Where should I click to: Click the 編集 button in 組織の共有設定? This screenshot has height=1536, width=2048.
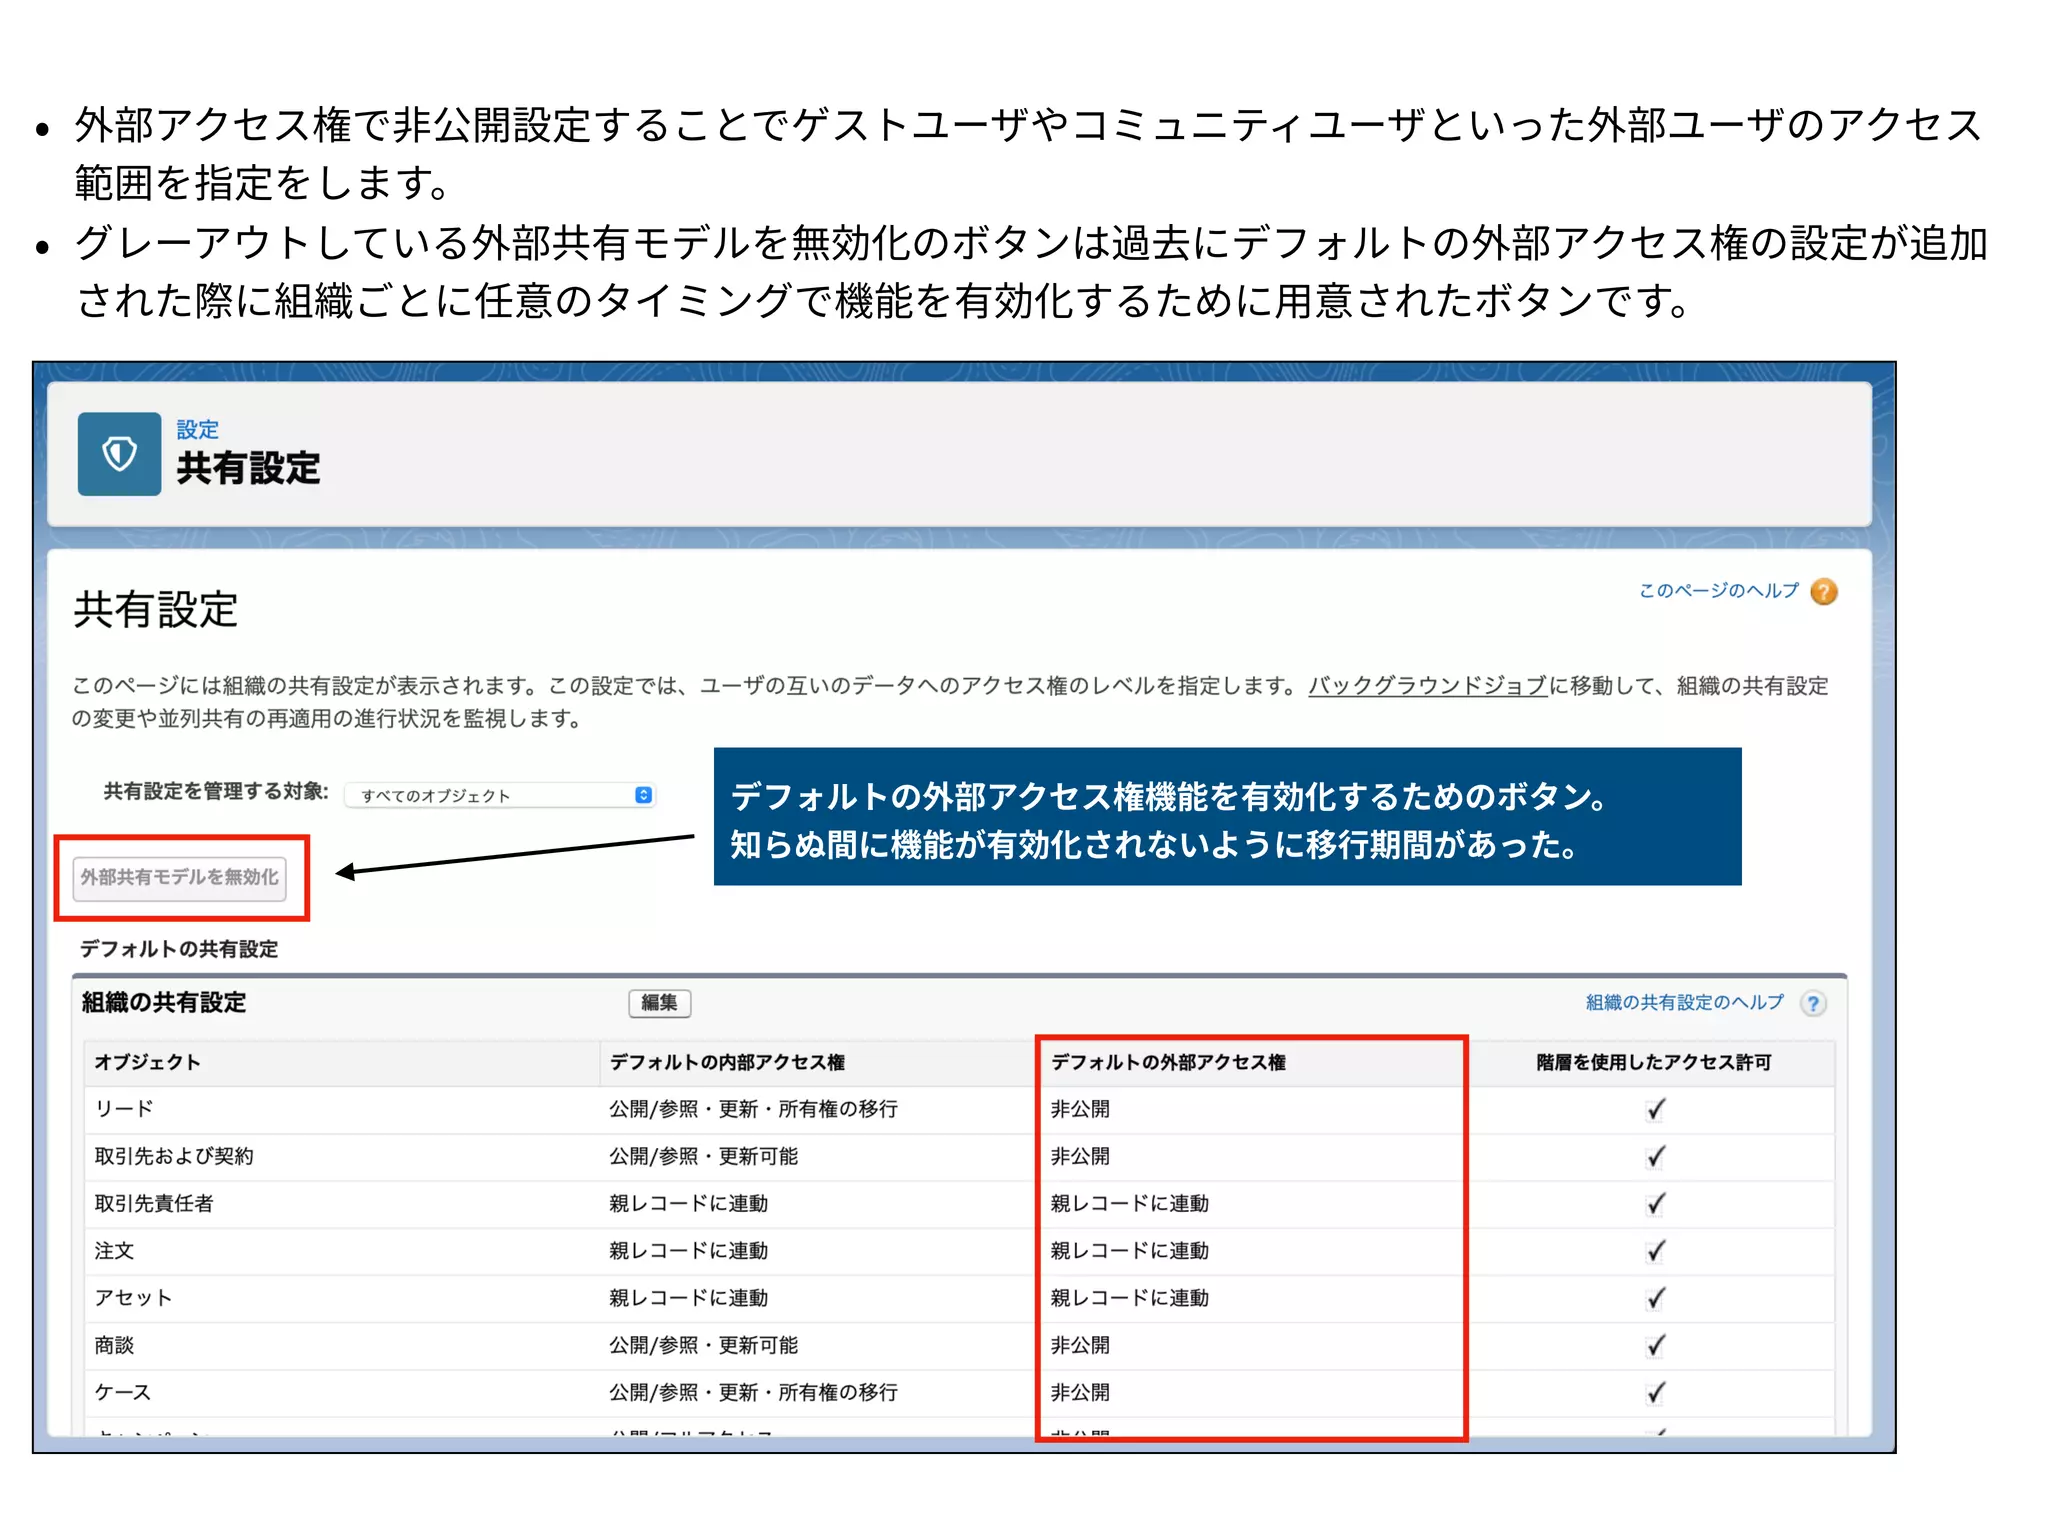coord(659,1003)
